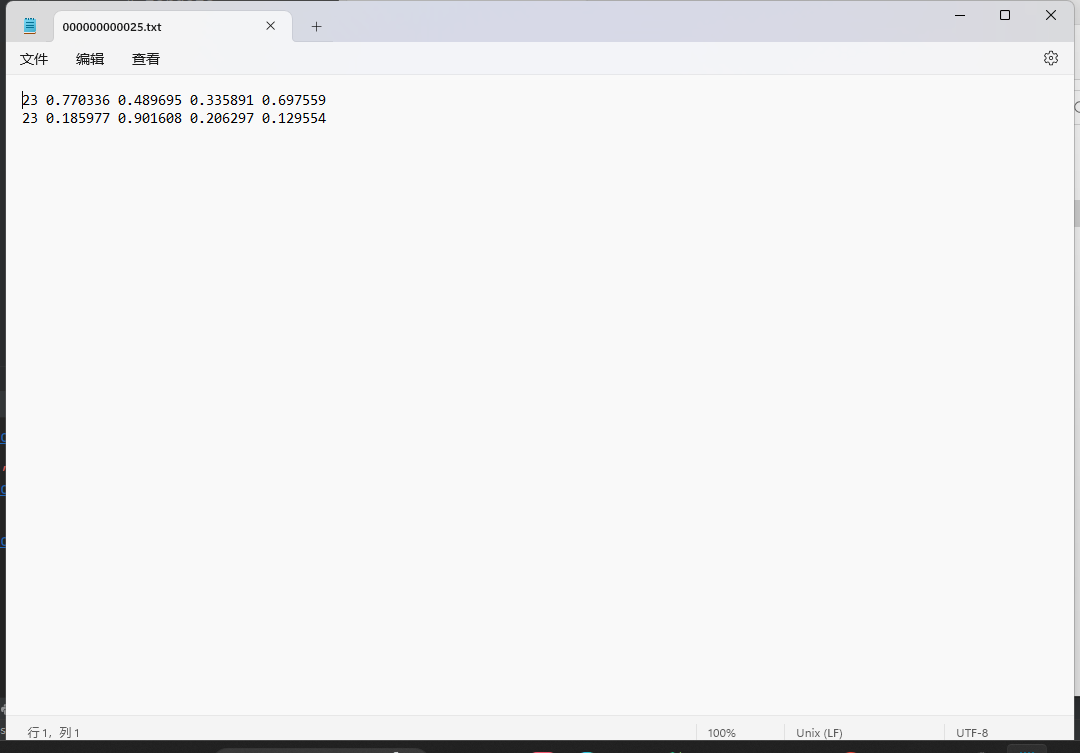
Task: Click the UTF-8 encoding indicator
Action: click(x=971, y=732)
